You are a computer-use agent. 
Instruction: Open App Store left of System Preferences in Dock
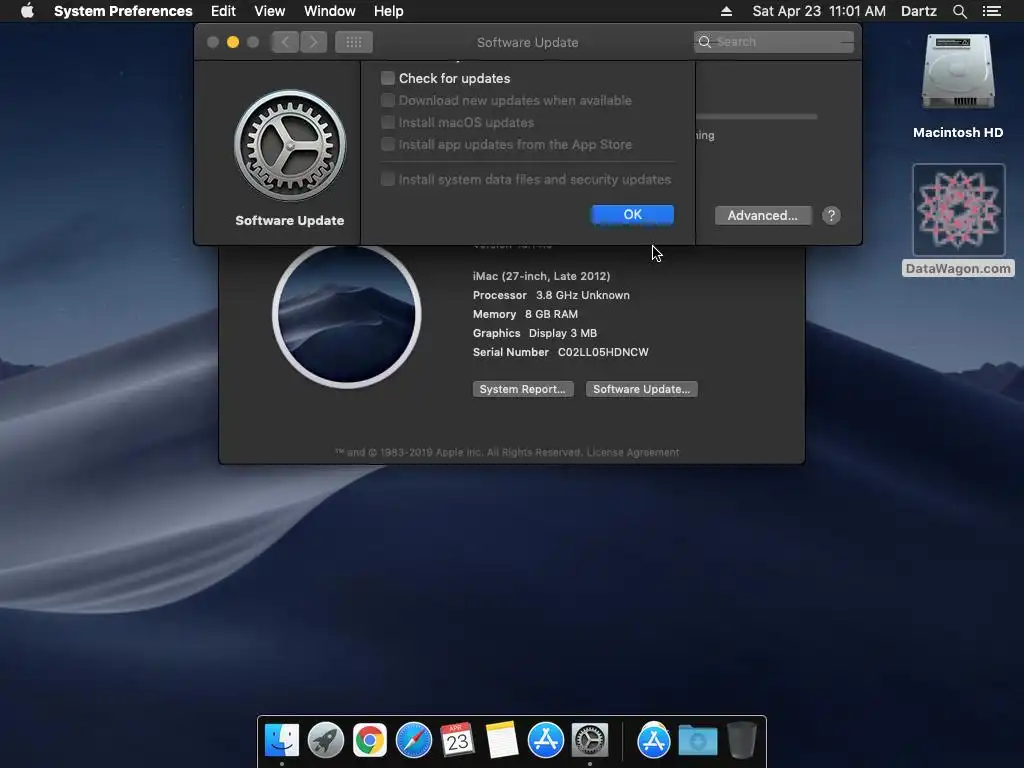pos(546,741)
